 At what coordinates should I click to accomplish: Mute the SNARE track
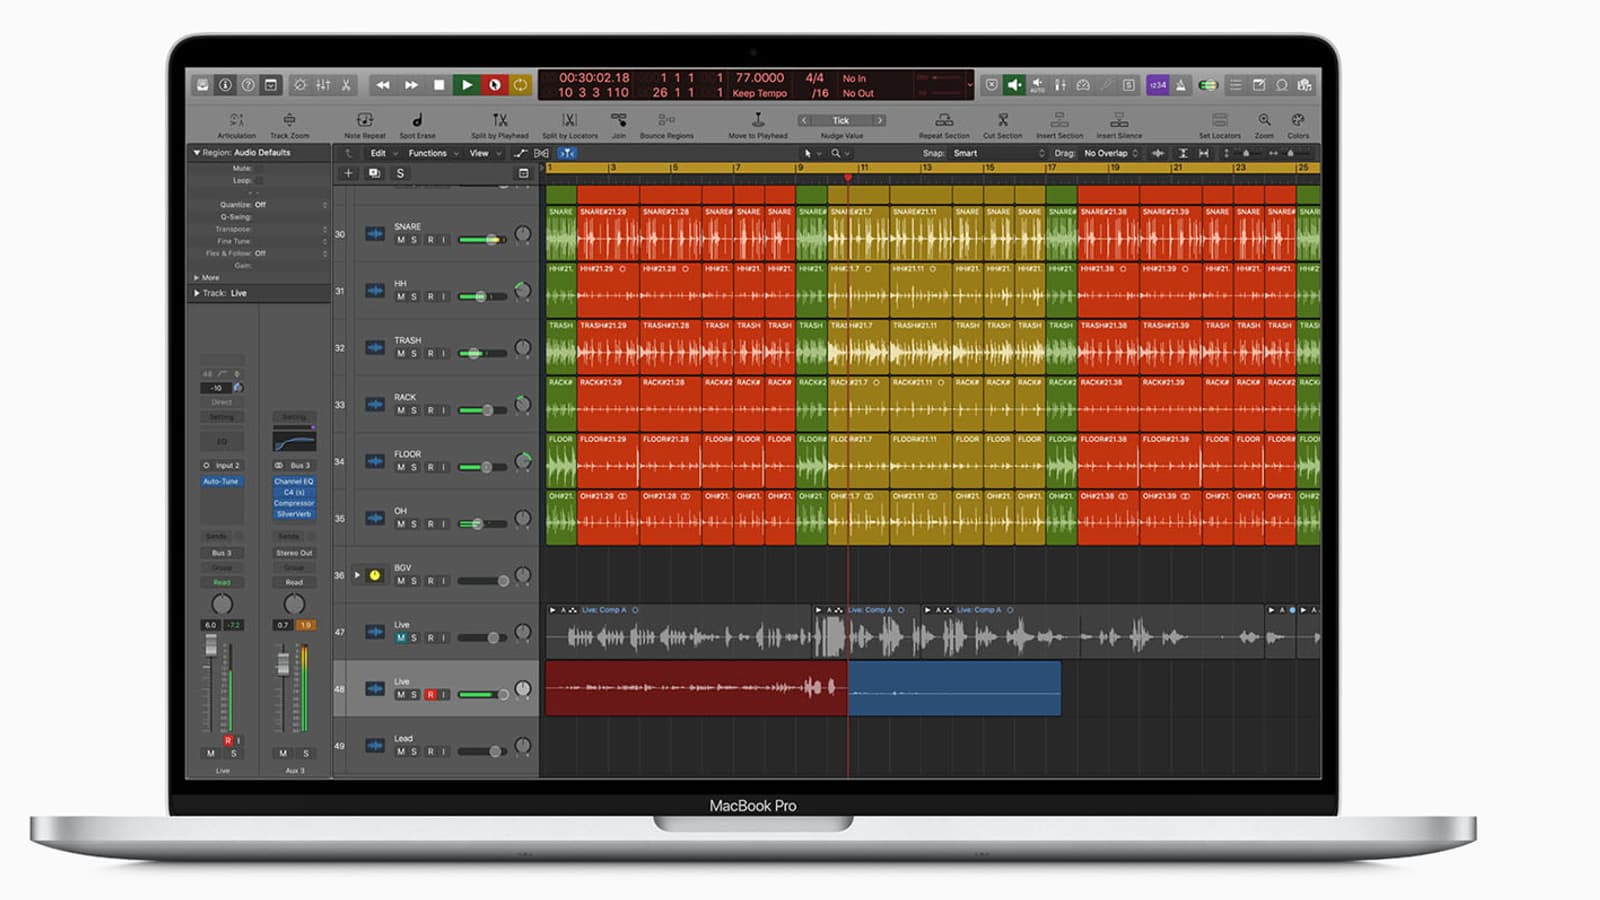tap(401, 240)
